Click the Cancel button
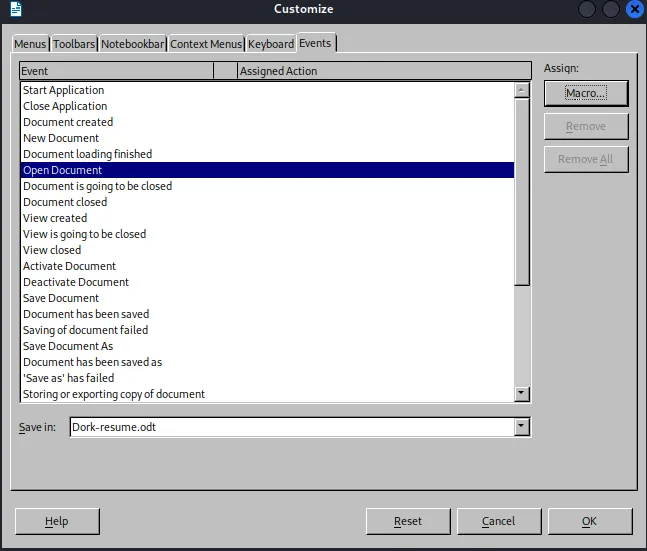647x551 pixels. tap(498, 521)
